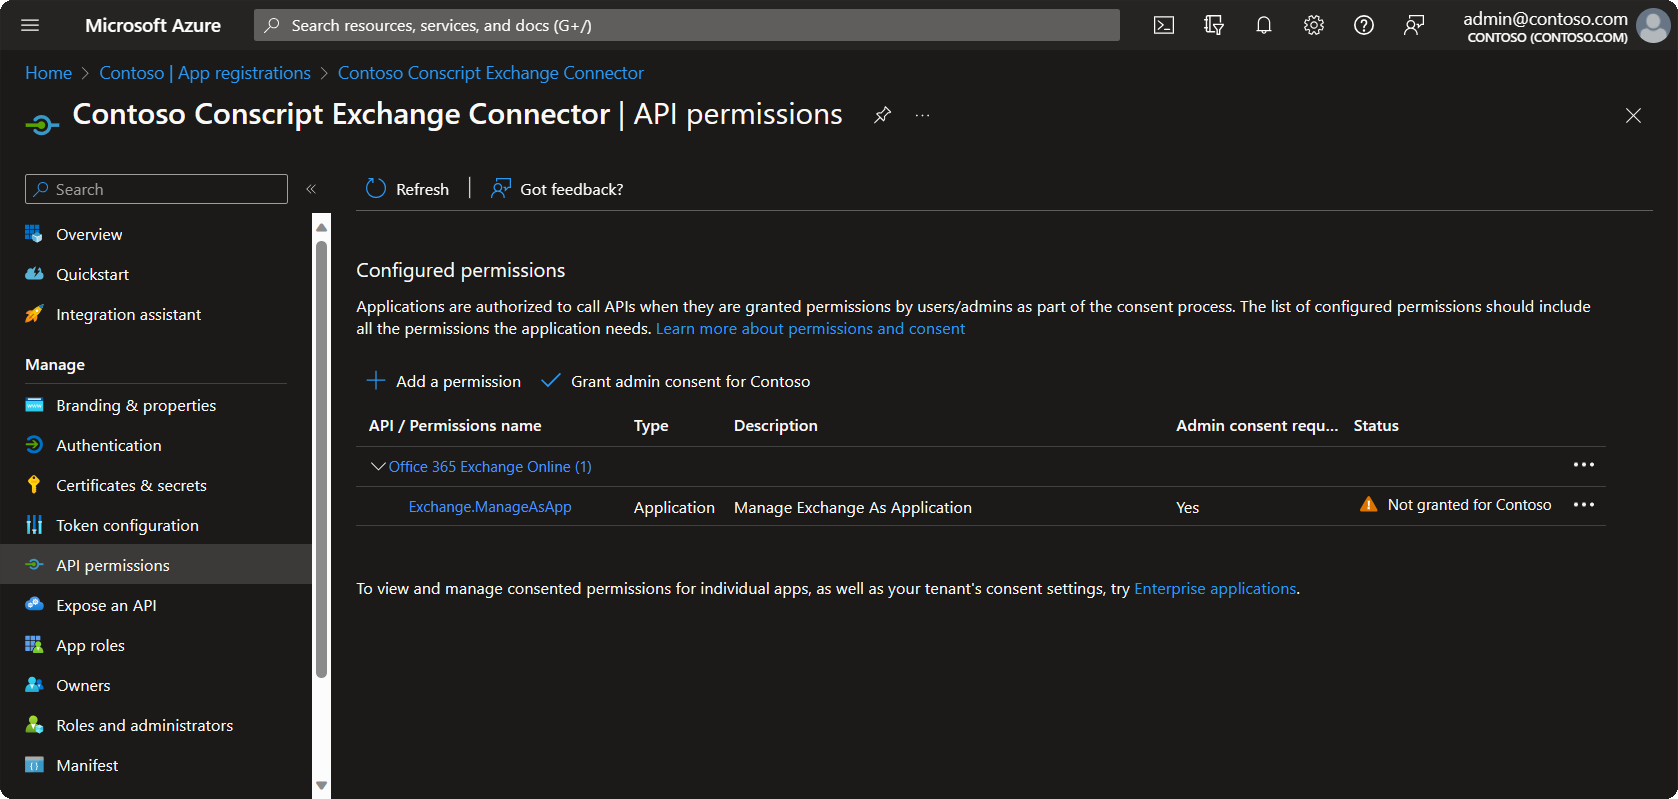Open Branding & properties
The height and width of the screenshot is (799, 1678).
pyautogui.click(x=136, y=405)
